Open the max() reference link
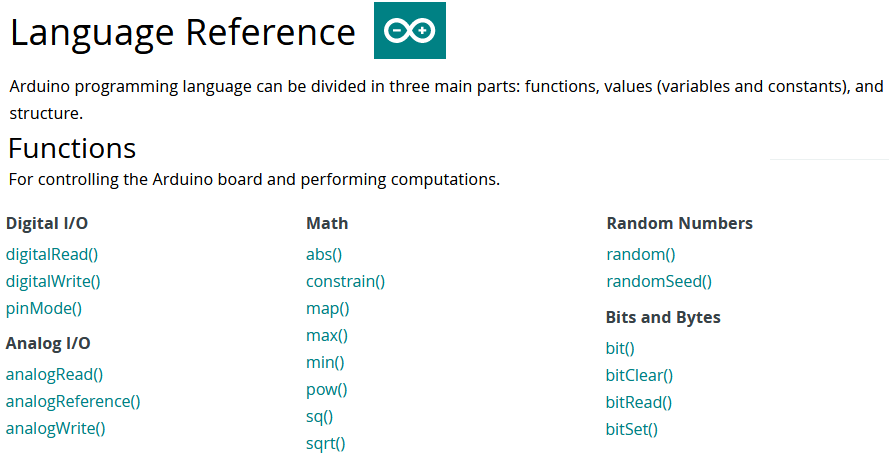 point(327,335)
